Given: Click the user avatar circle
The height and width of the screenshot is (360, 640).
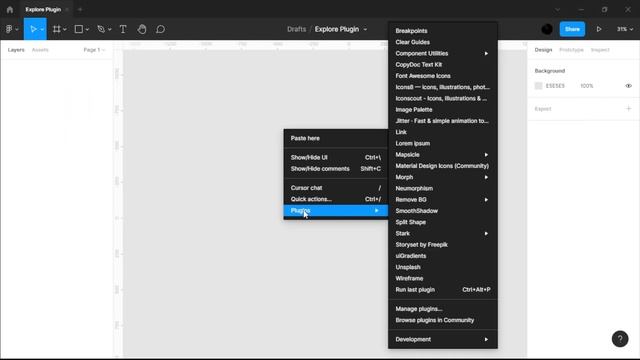Looking at the screenshot, I should 547,29.
